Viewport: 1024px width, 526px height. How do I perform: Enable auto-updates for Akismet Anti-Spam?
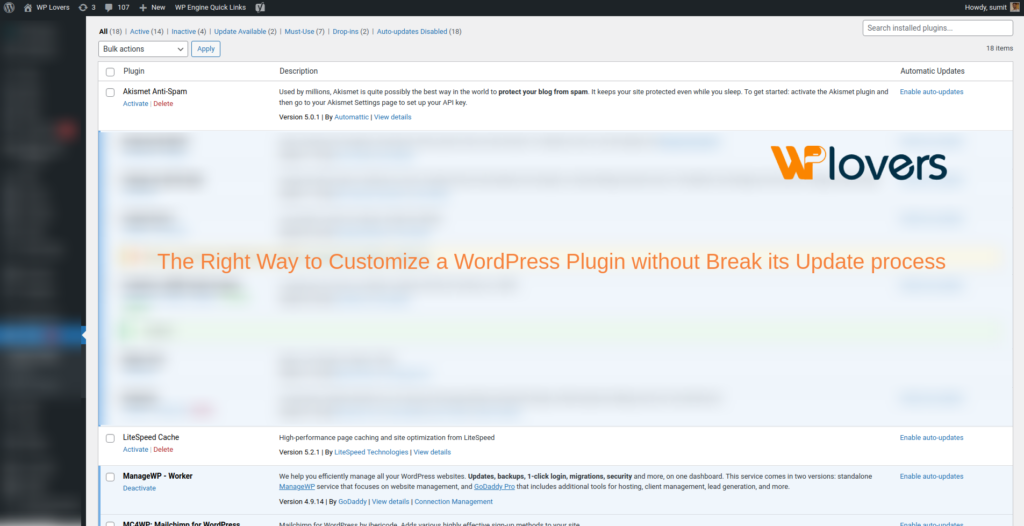931,92
